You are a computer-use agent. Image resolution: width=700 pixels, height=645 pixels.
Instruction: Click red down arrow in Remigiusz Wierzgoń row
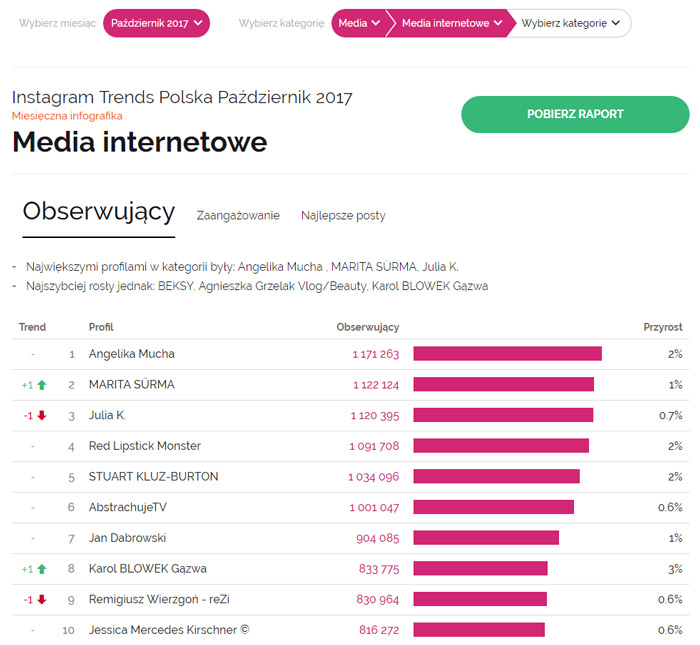point(42,599)
